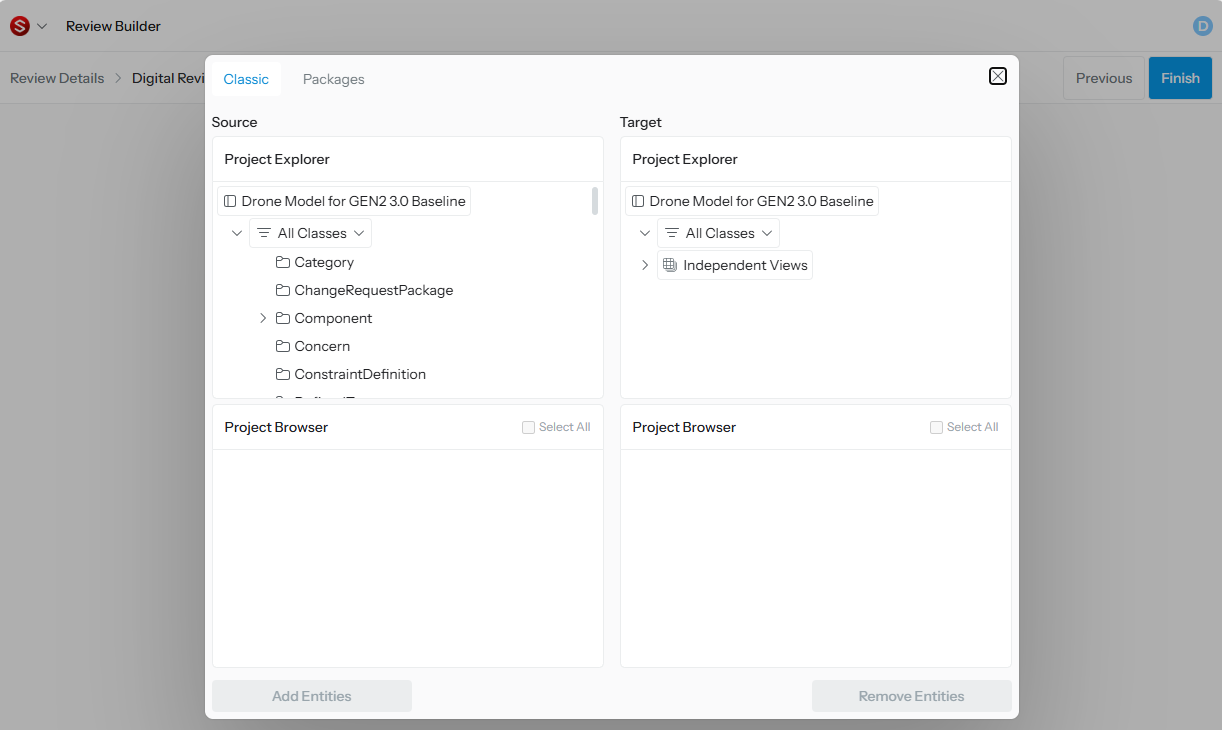Click the Target project model icon
Image resolution: width=1222 pixels, height=730 pixels.
[638, 201]
